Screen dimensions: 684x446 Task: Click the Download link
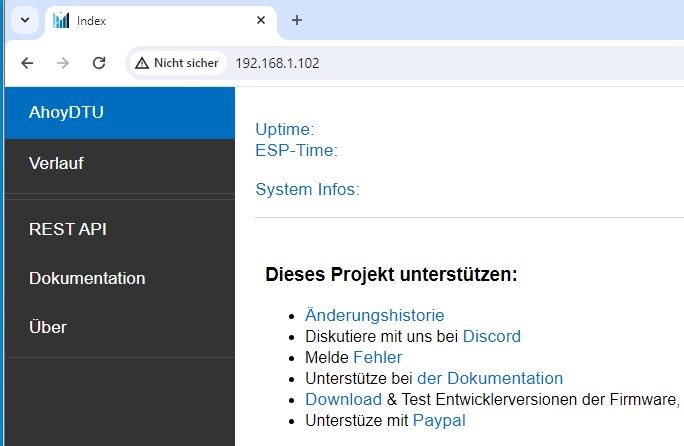[x=343, y=399]
